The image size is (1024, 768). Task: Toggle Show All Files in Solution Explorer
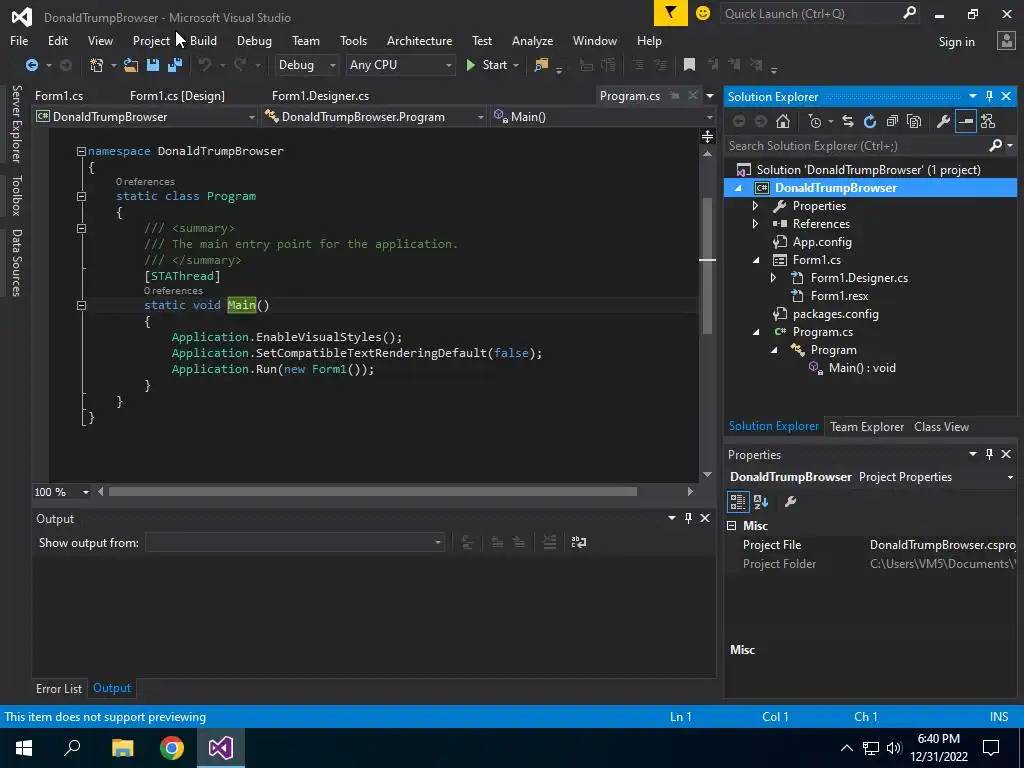point(914,121)
